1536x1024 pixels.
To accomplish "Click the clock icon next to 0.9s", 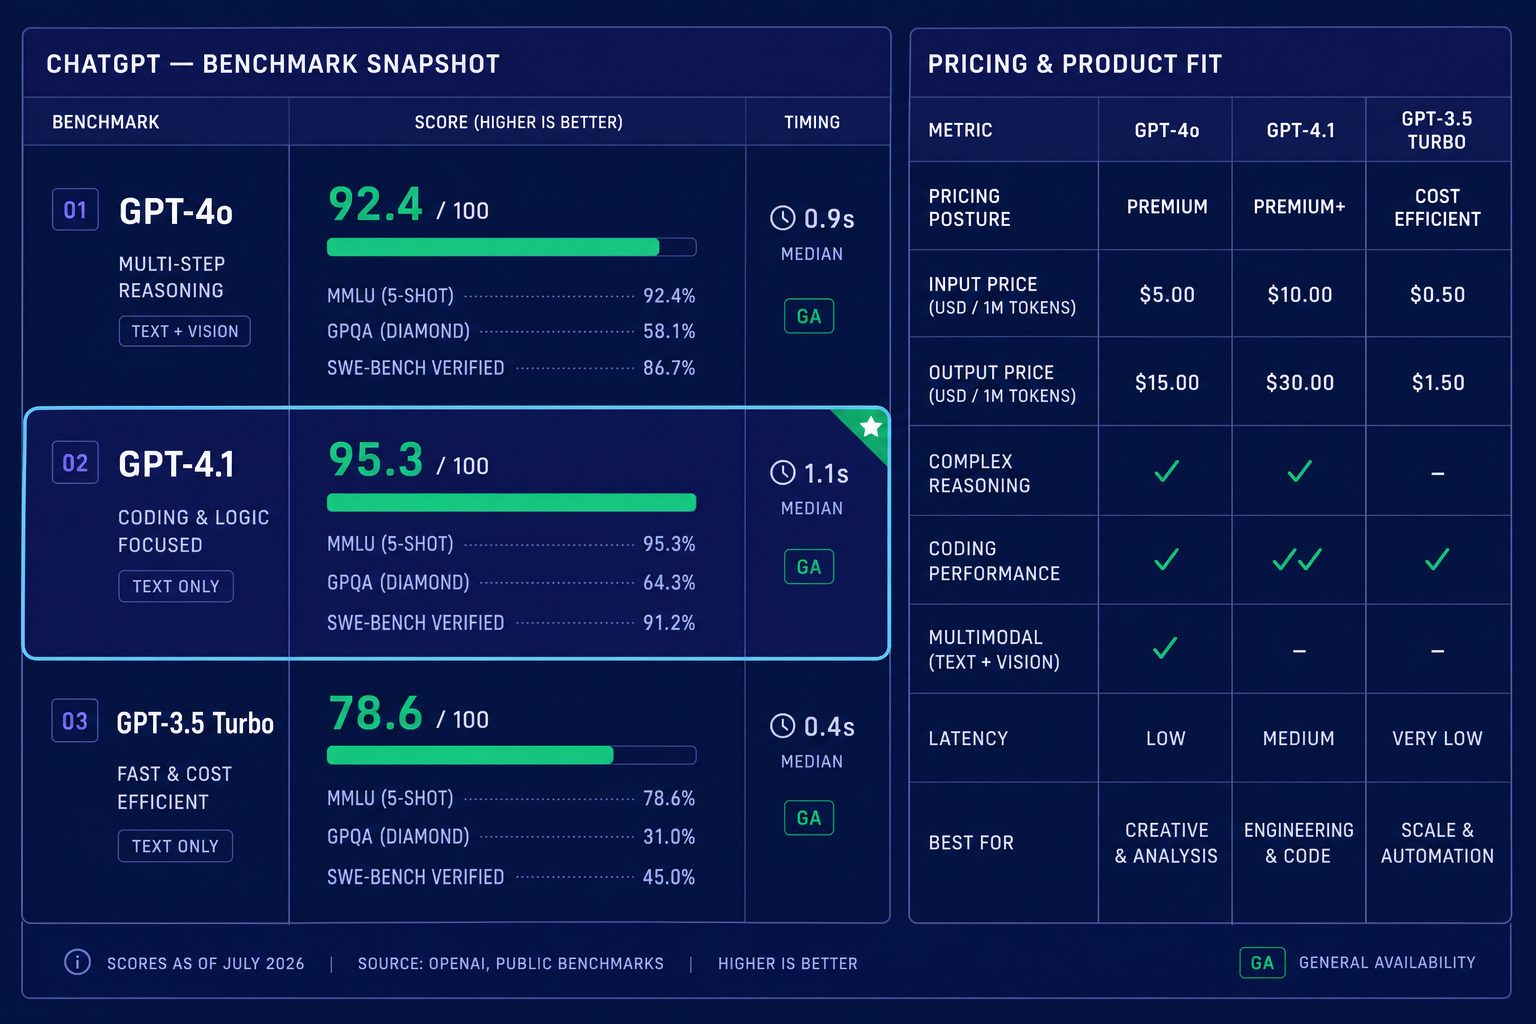I will click(783, 218).
